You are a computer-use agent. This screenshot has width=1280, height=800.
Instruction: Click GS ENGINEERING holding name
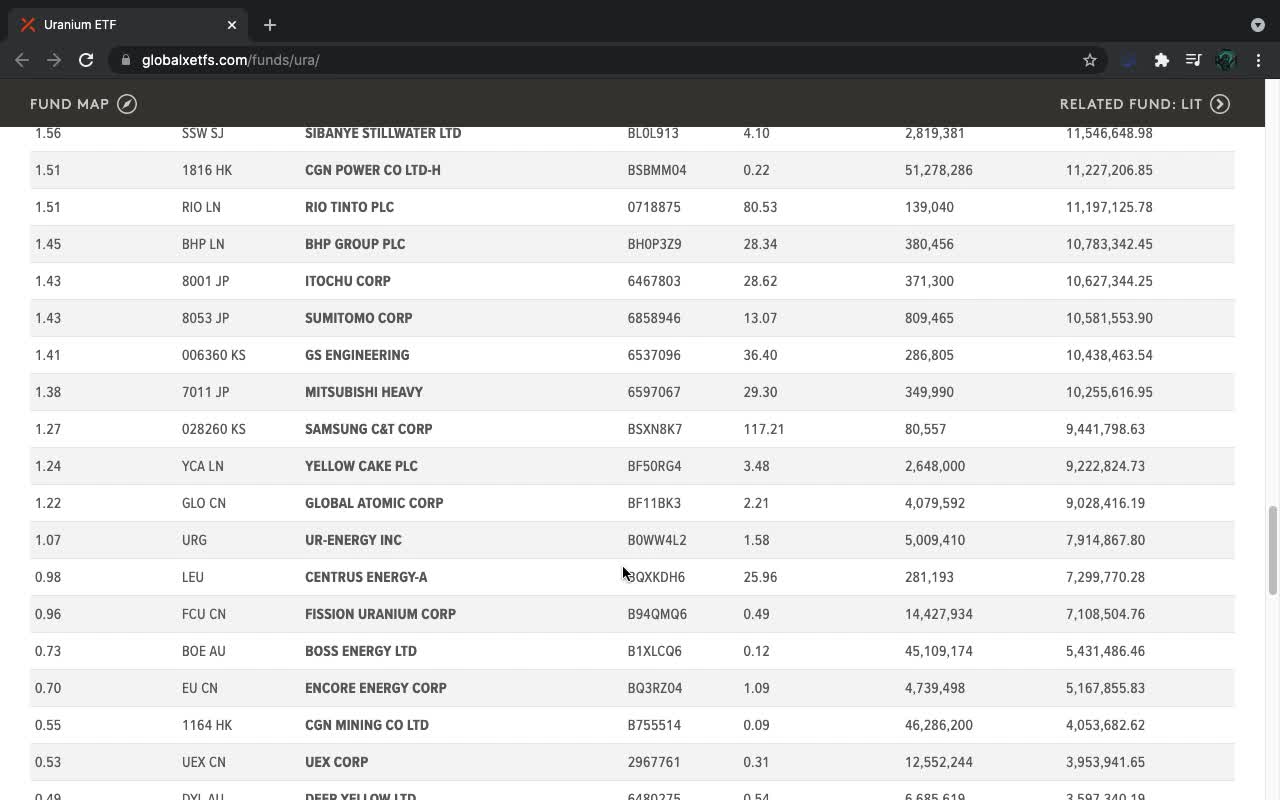(357, 355)
